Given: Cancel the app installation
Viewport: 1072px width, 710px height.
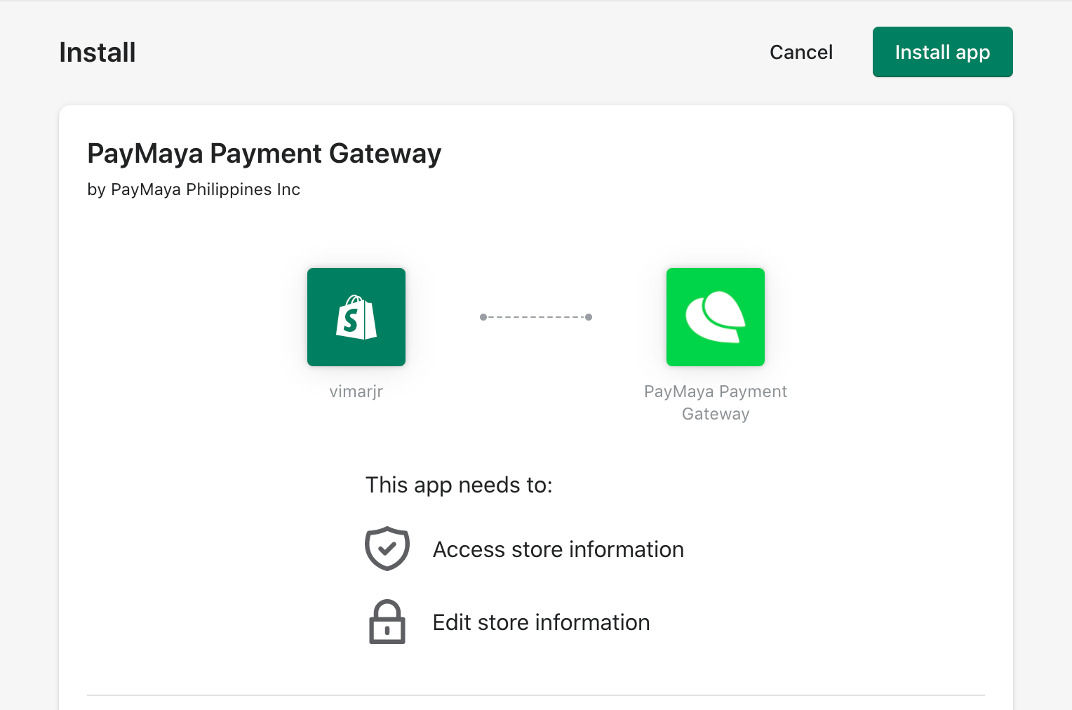Looking at the screenshot, I should point(801,52).
